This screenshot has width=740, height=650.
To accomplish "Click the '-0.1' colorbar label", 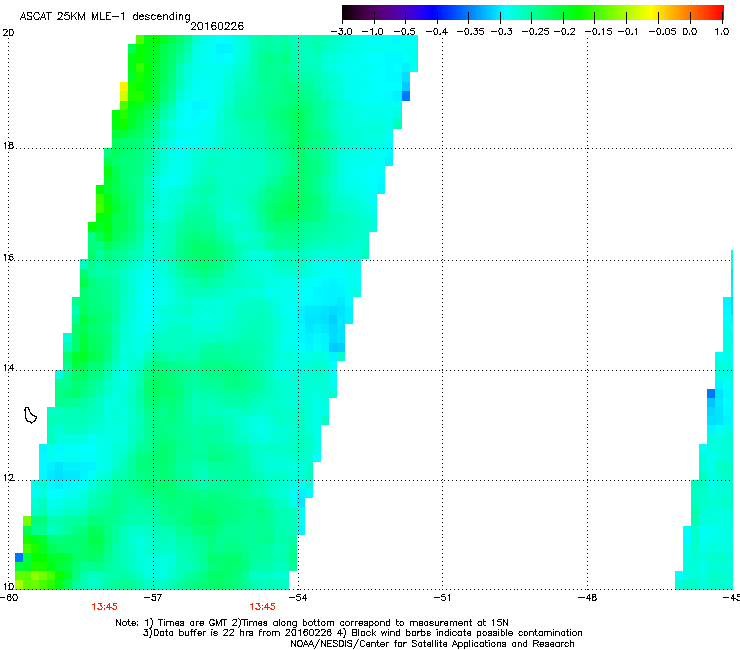I will pyautogui.click(x=628, y=32).
